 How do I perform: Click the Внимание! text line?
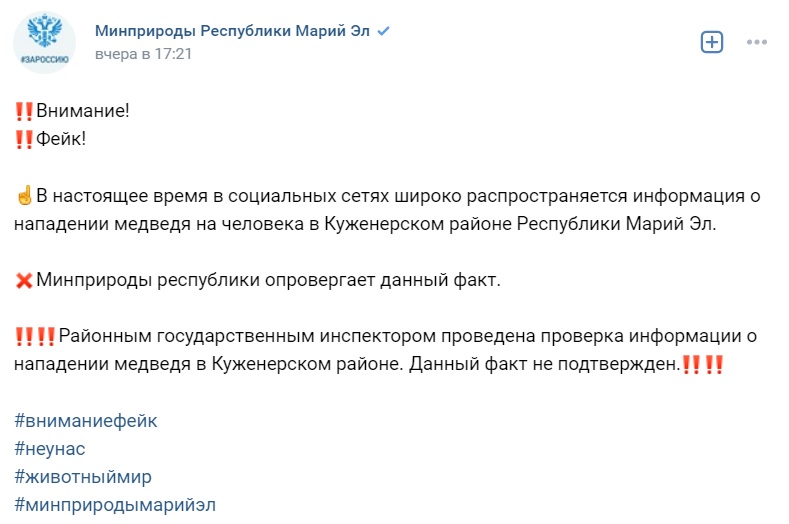83,111
